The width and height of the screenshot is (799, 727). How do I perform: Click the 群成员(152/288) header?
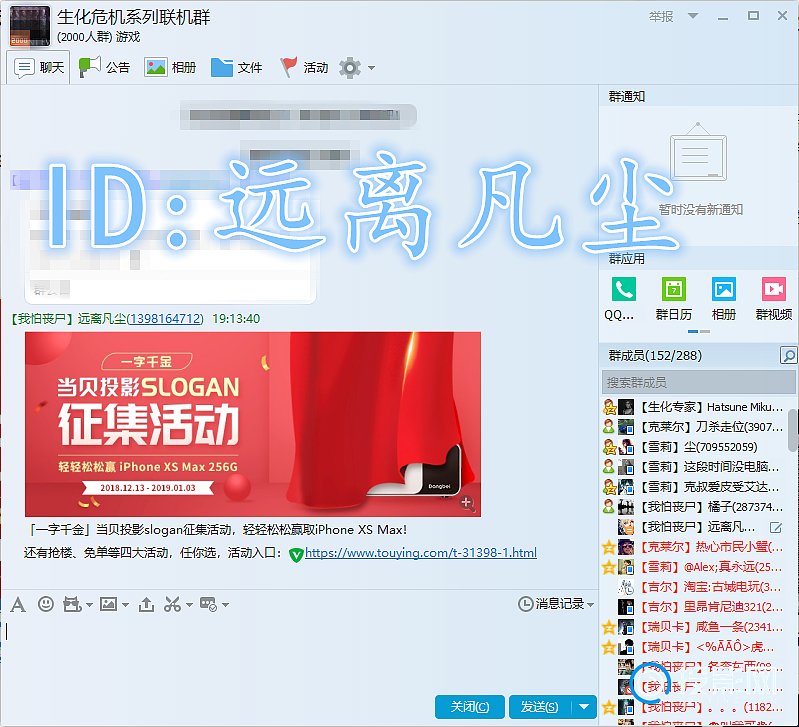655,355
